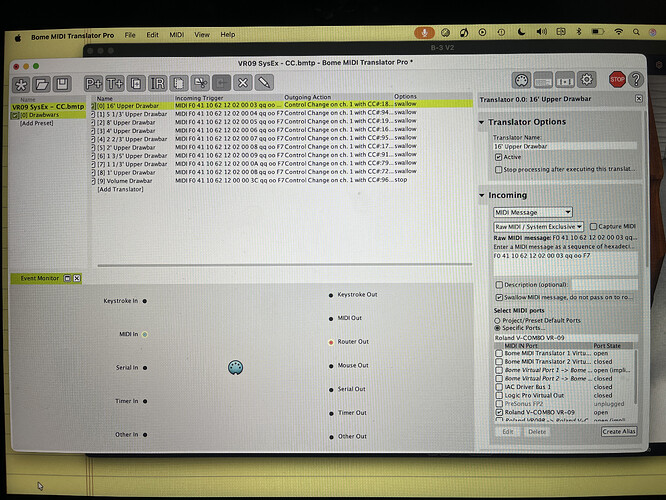
Task: Open settings with the gear icon
Action: click(x=587, y=79)
